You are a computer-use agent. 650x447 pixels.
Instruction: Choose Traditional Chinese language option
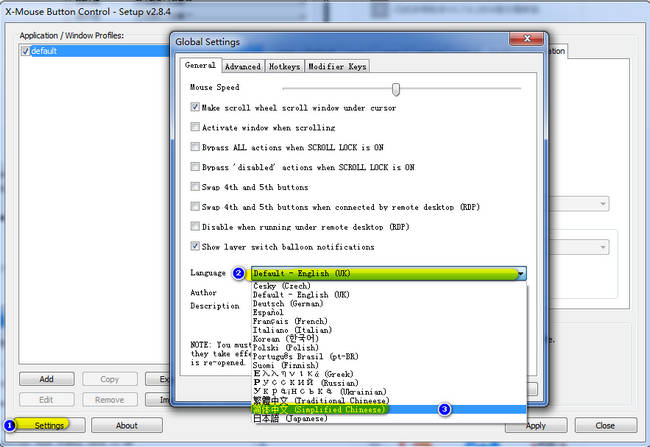pos(389,401)
